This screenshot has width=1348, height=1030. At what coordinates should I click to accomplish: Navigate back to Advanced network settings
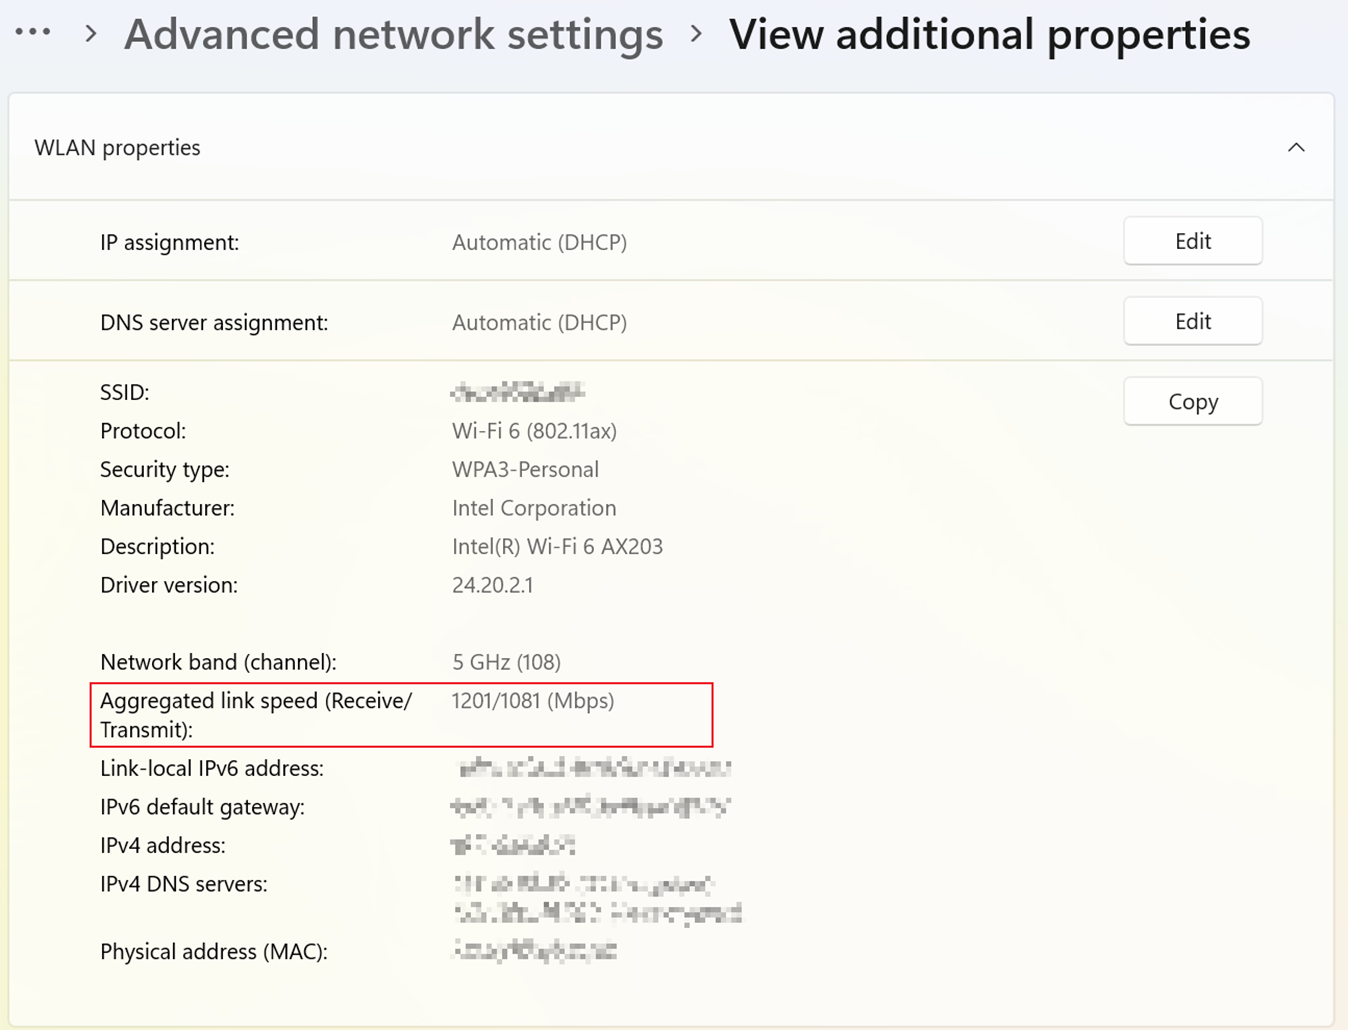pyautogui.click(x=393, y=33)
